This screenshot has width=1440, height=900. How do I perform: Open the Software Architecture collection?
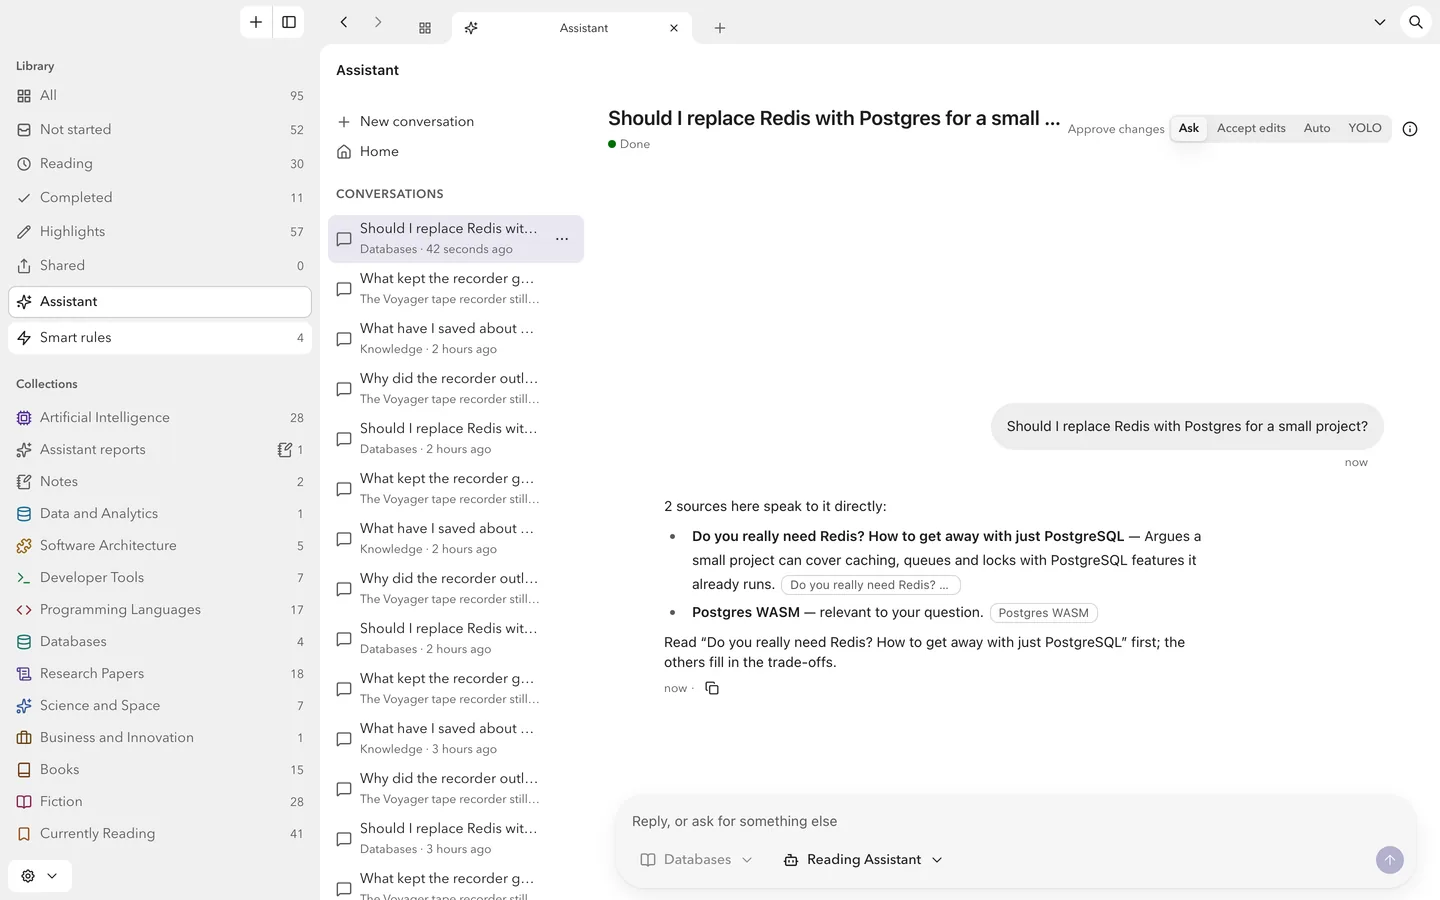click(160, 546)
